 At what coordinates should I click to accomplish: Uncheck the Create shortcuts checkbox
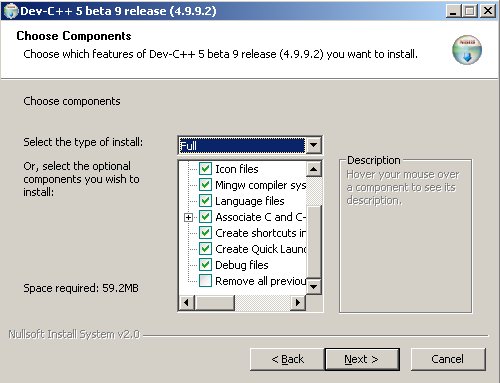[205, 233]
